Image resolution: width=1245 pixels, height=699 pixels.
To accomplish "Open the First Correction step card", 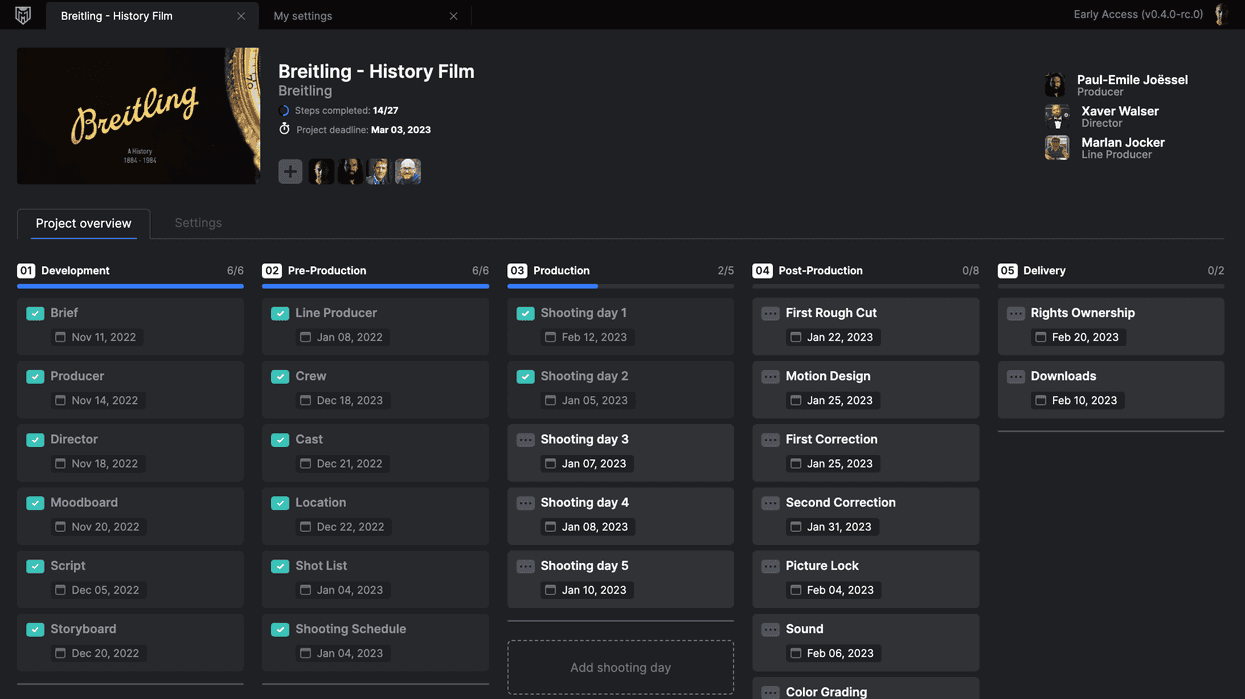I will (865, 452).
